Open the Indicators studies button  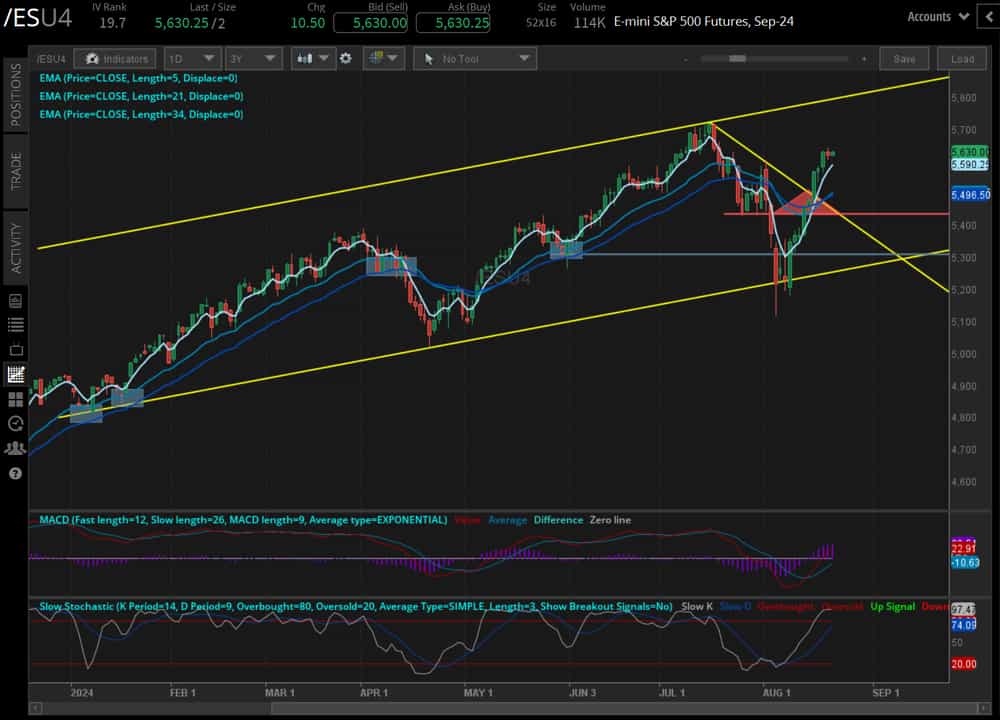pyautogui.click(x=115, y=59)
